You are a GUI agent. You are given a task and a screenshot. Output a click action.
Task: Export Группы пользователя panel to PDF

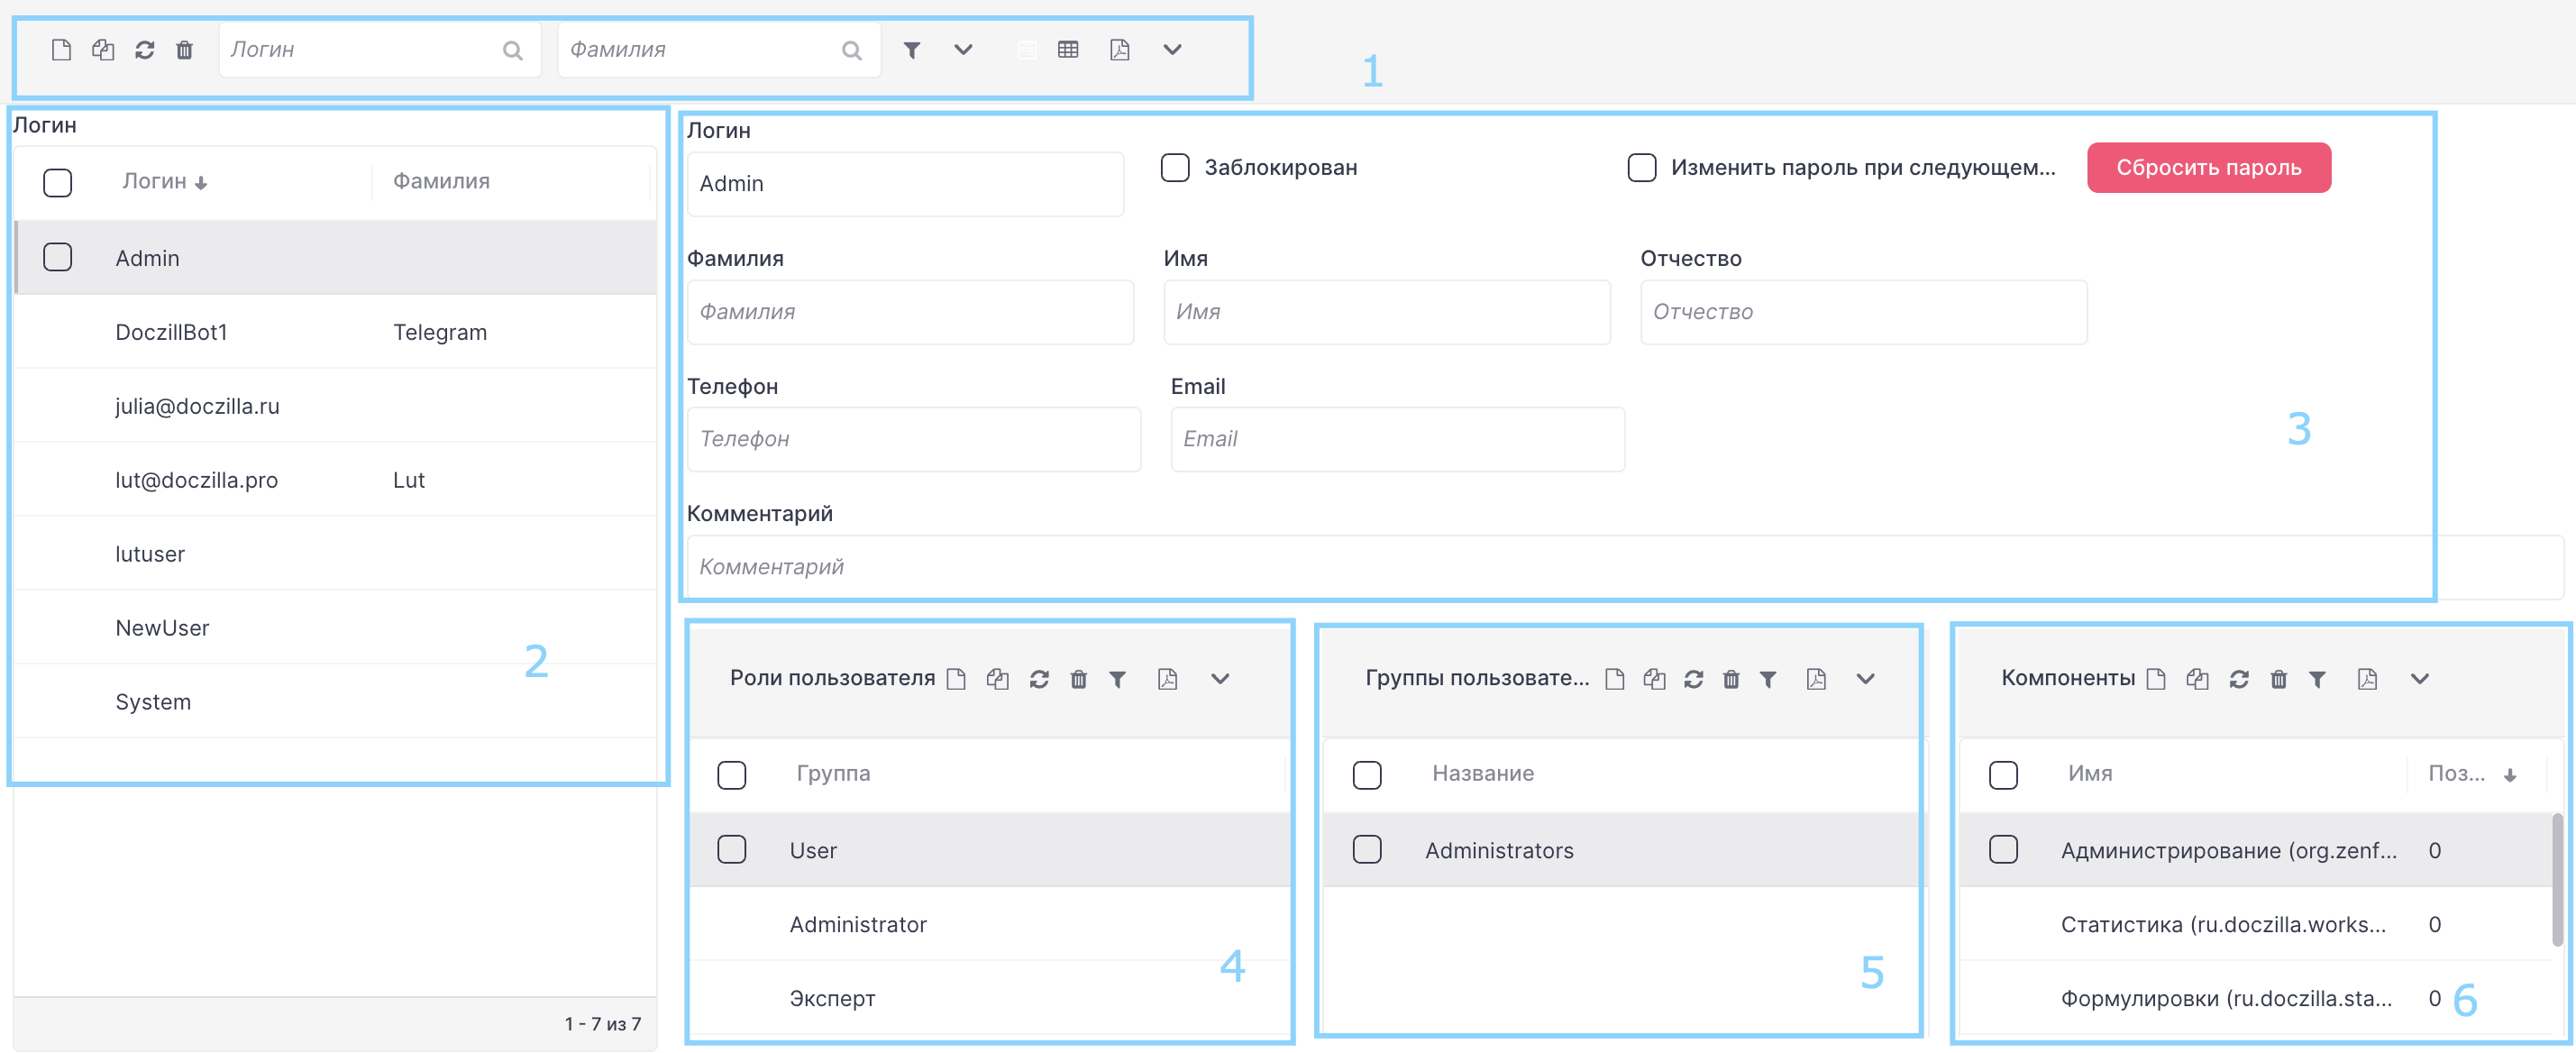click(x=1817, y=679)
